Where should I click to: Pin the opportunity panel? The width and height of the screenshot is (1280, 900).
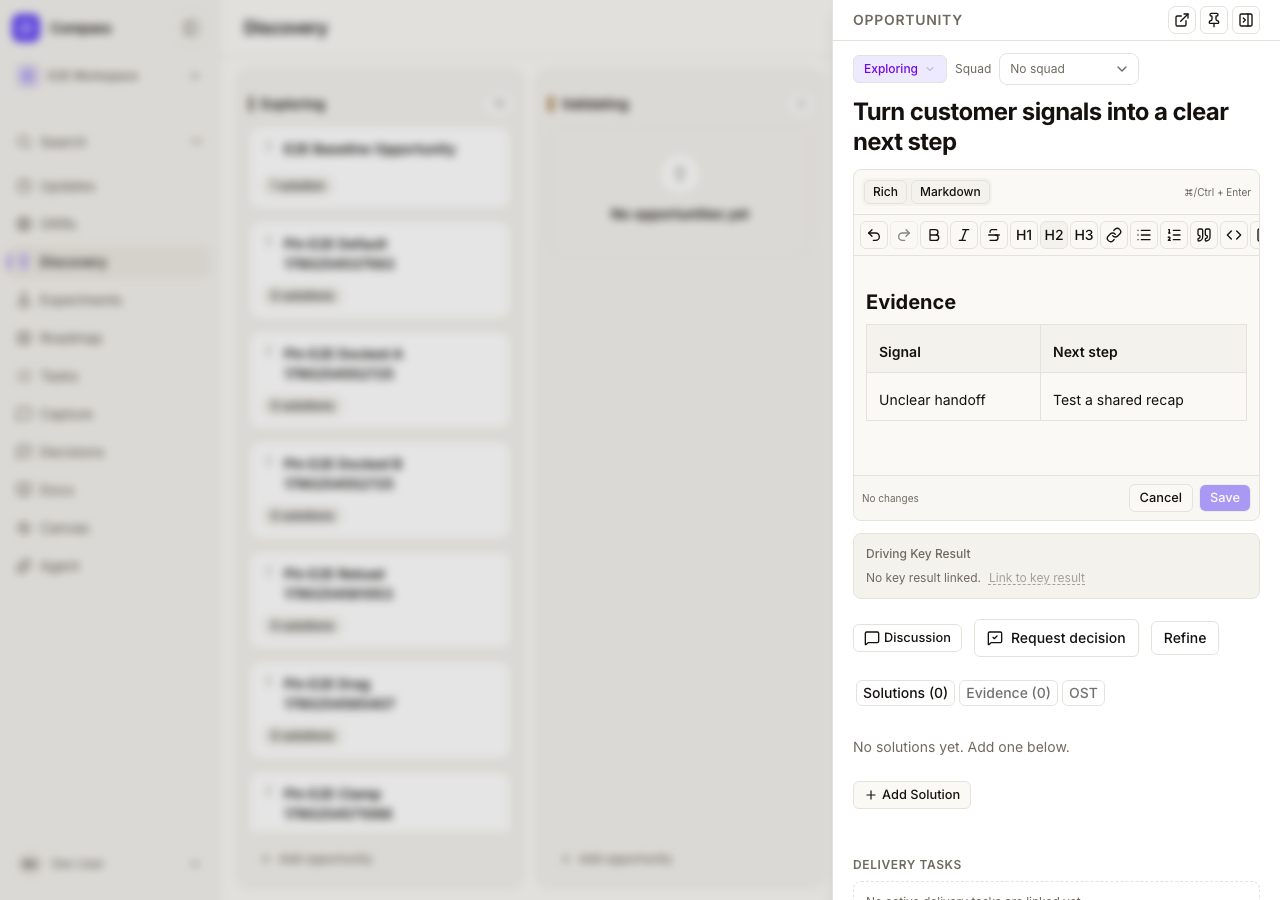(x=1214, y=20)
